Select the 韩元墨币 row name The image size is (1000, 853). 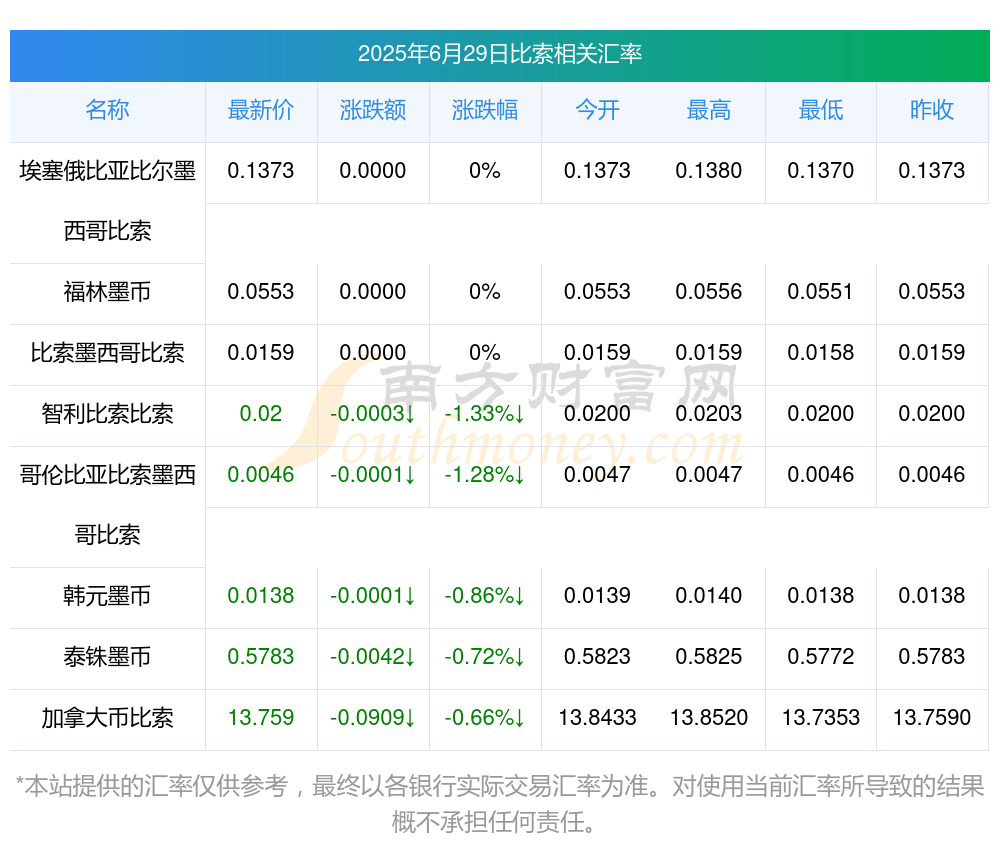[x=107, y=596]
